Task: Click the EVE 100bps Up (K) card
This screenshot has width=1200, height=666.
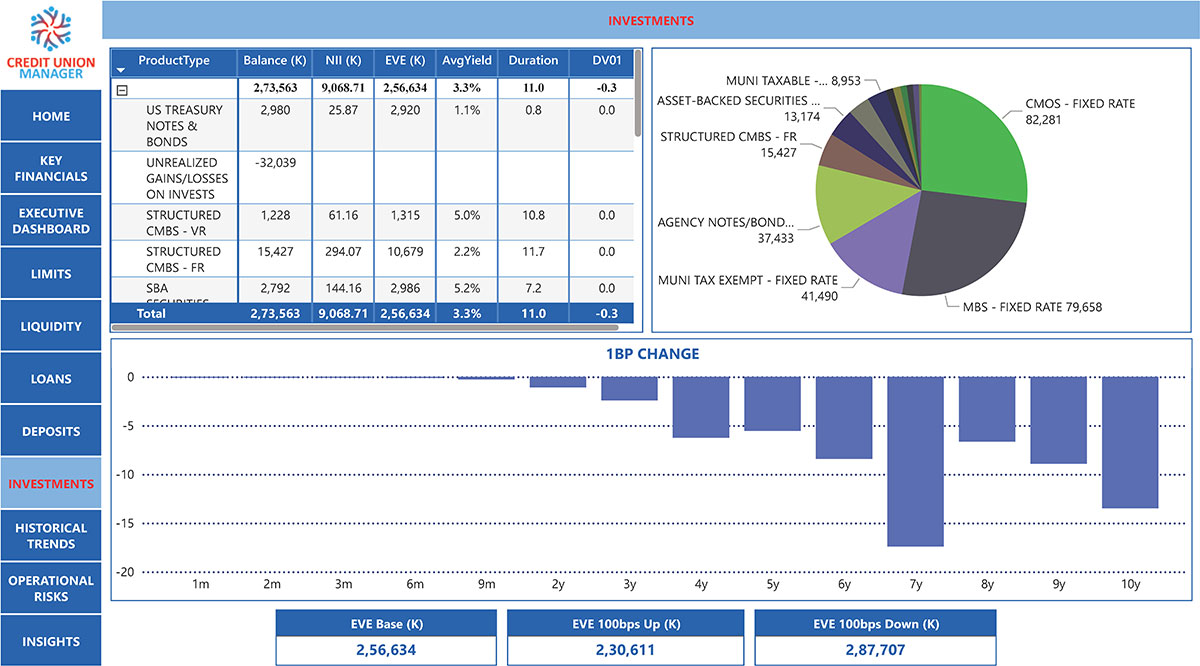Action: [626, 637]
